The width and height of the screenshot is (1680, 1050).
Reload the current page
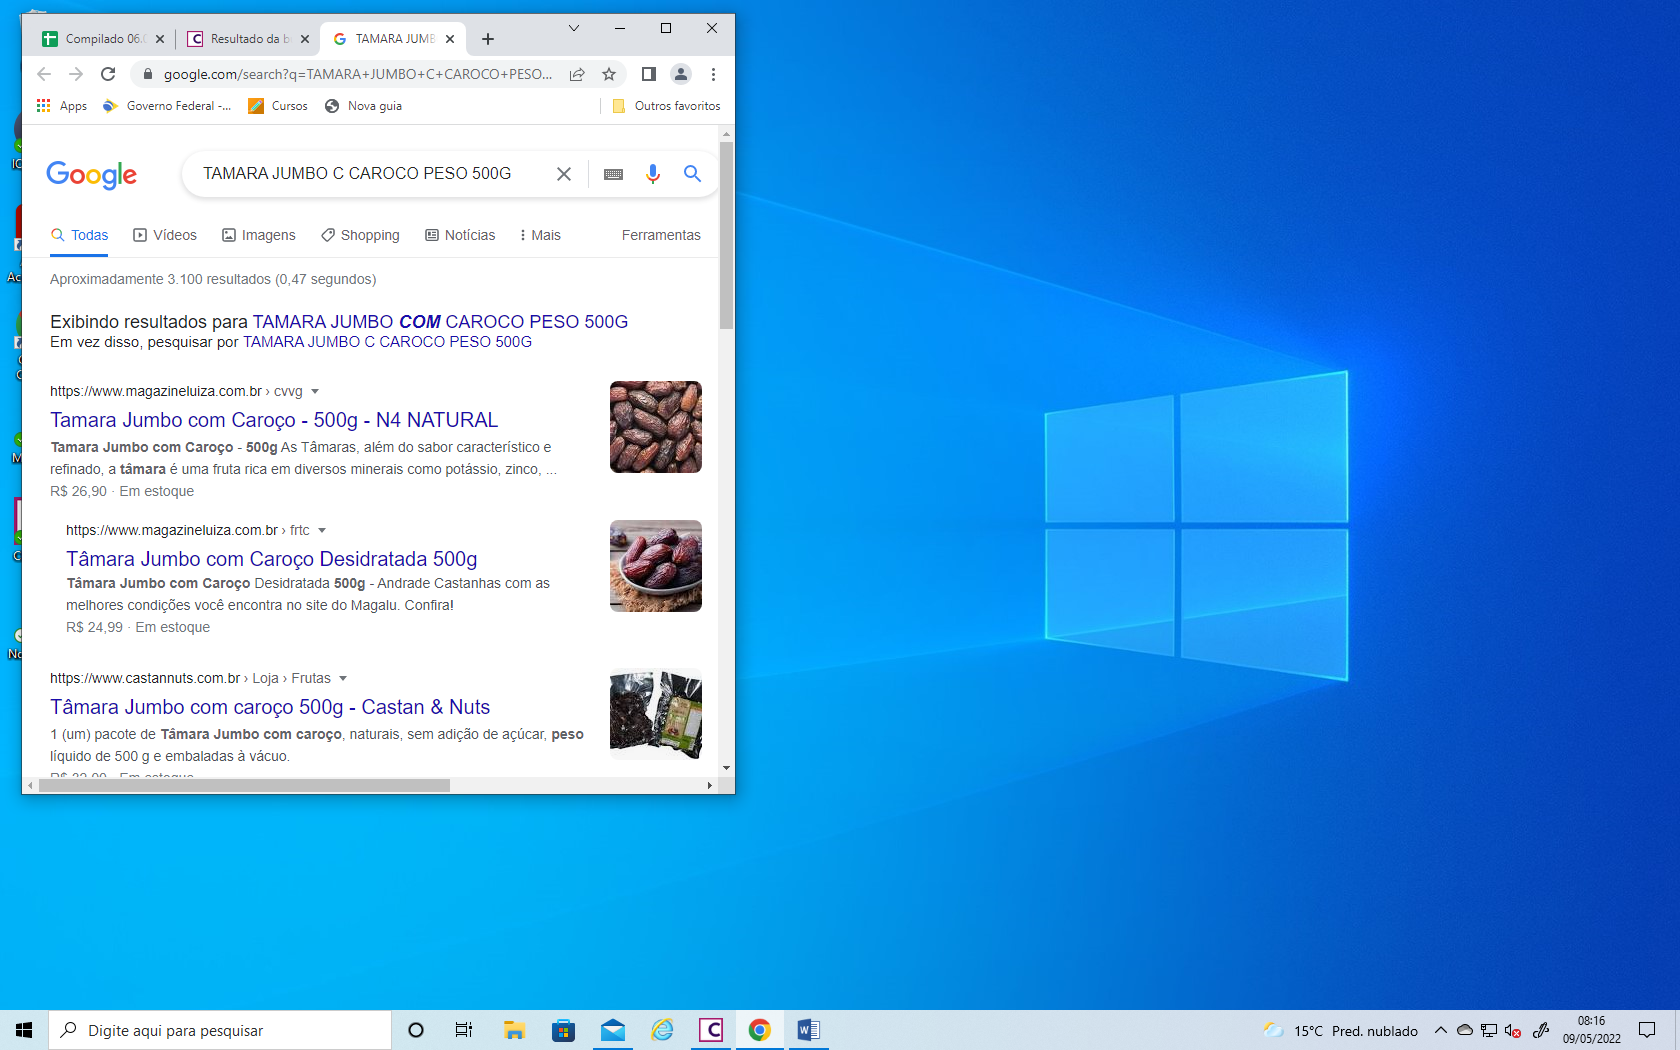tap(108, 74)
